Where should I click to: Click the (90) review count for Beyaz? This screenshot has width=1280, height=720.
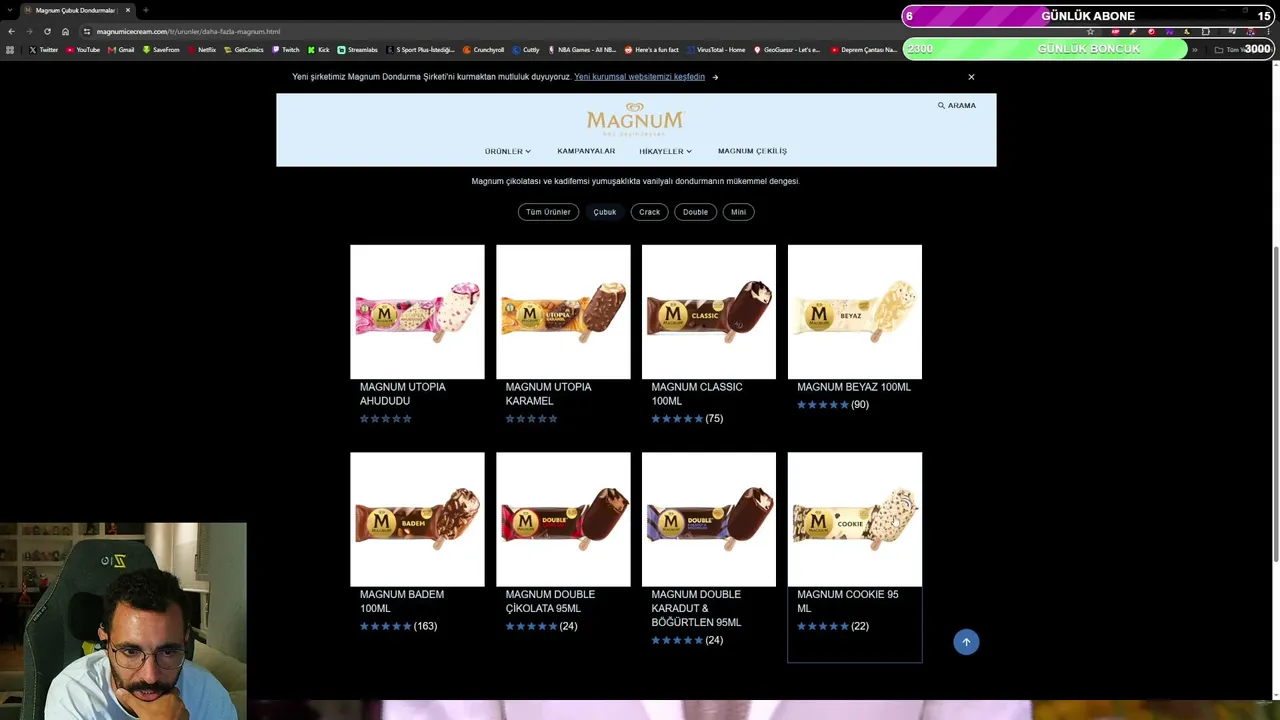[x=860, y=405]
